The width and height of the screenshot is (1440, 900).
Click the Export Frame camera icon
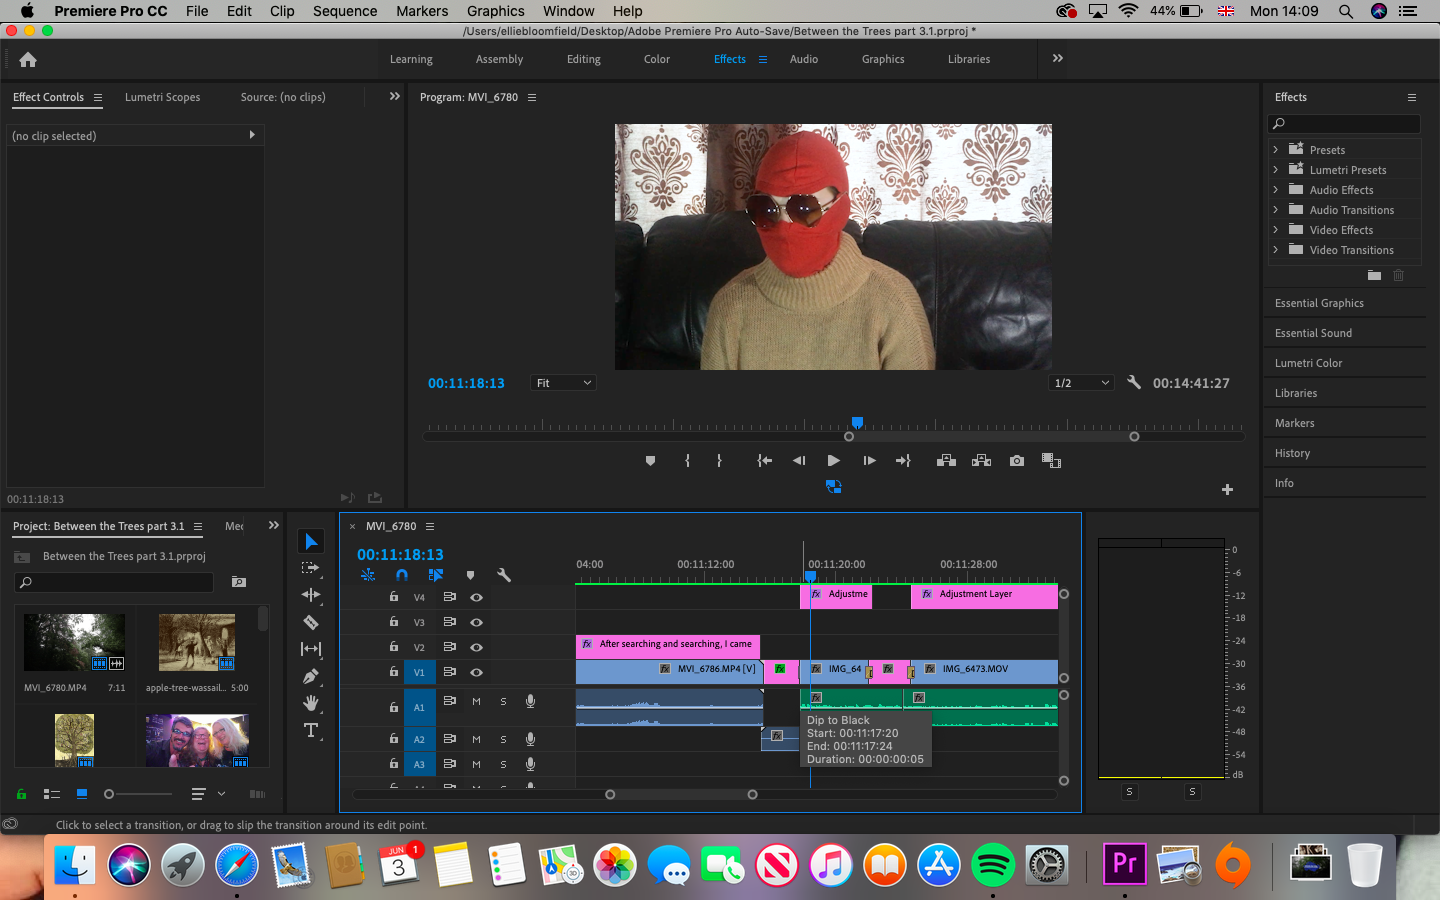coord(1017,461)
